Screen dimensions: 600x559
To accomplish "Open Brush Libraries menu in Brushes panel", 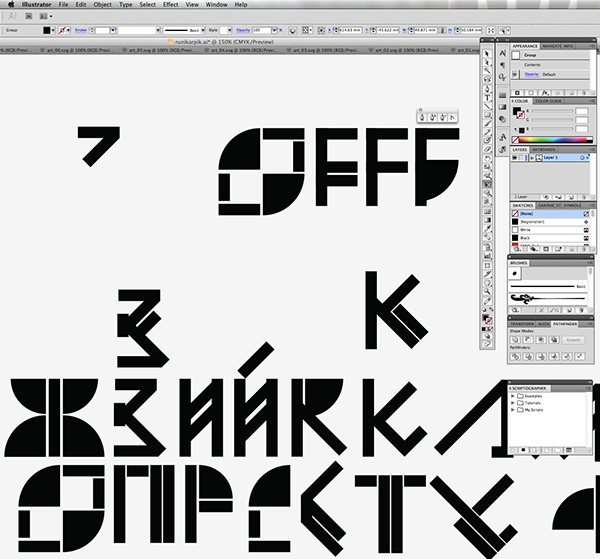I will [x=515, y=310].
